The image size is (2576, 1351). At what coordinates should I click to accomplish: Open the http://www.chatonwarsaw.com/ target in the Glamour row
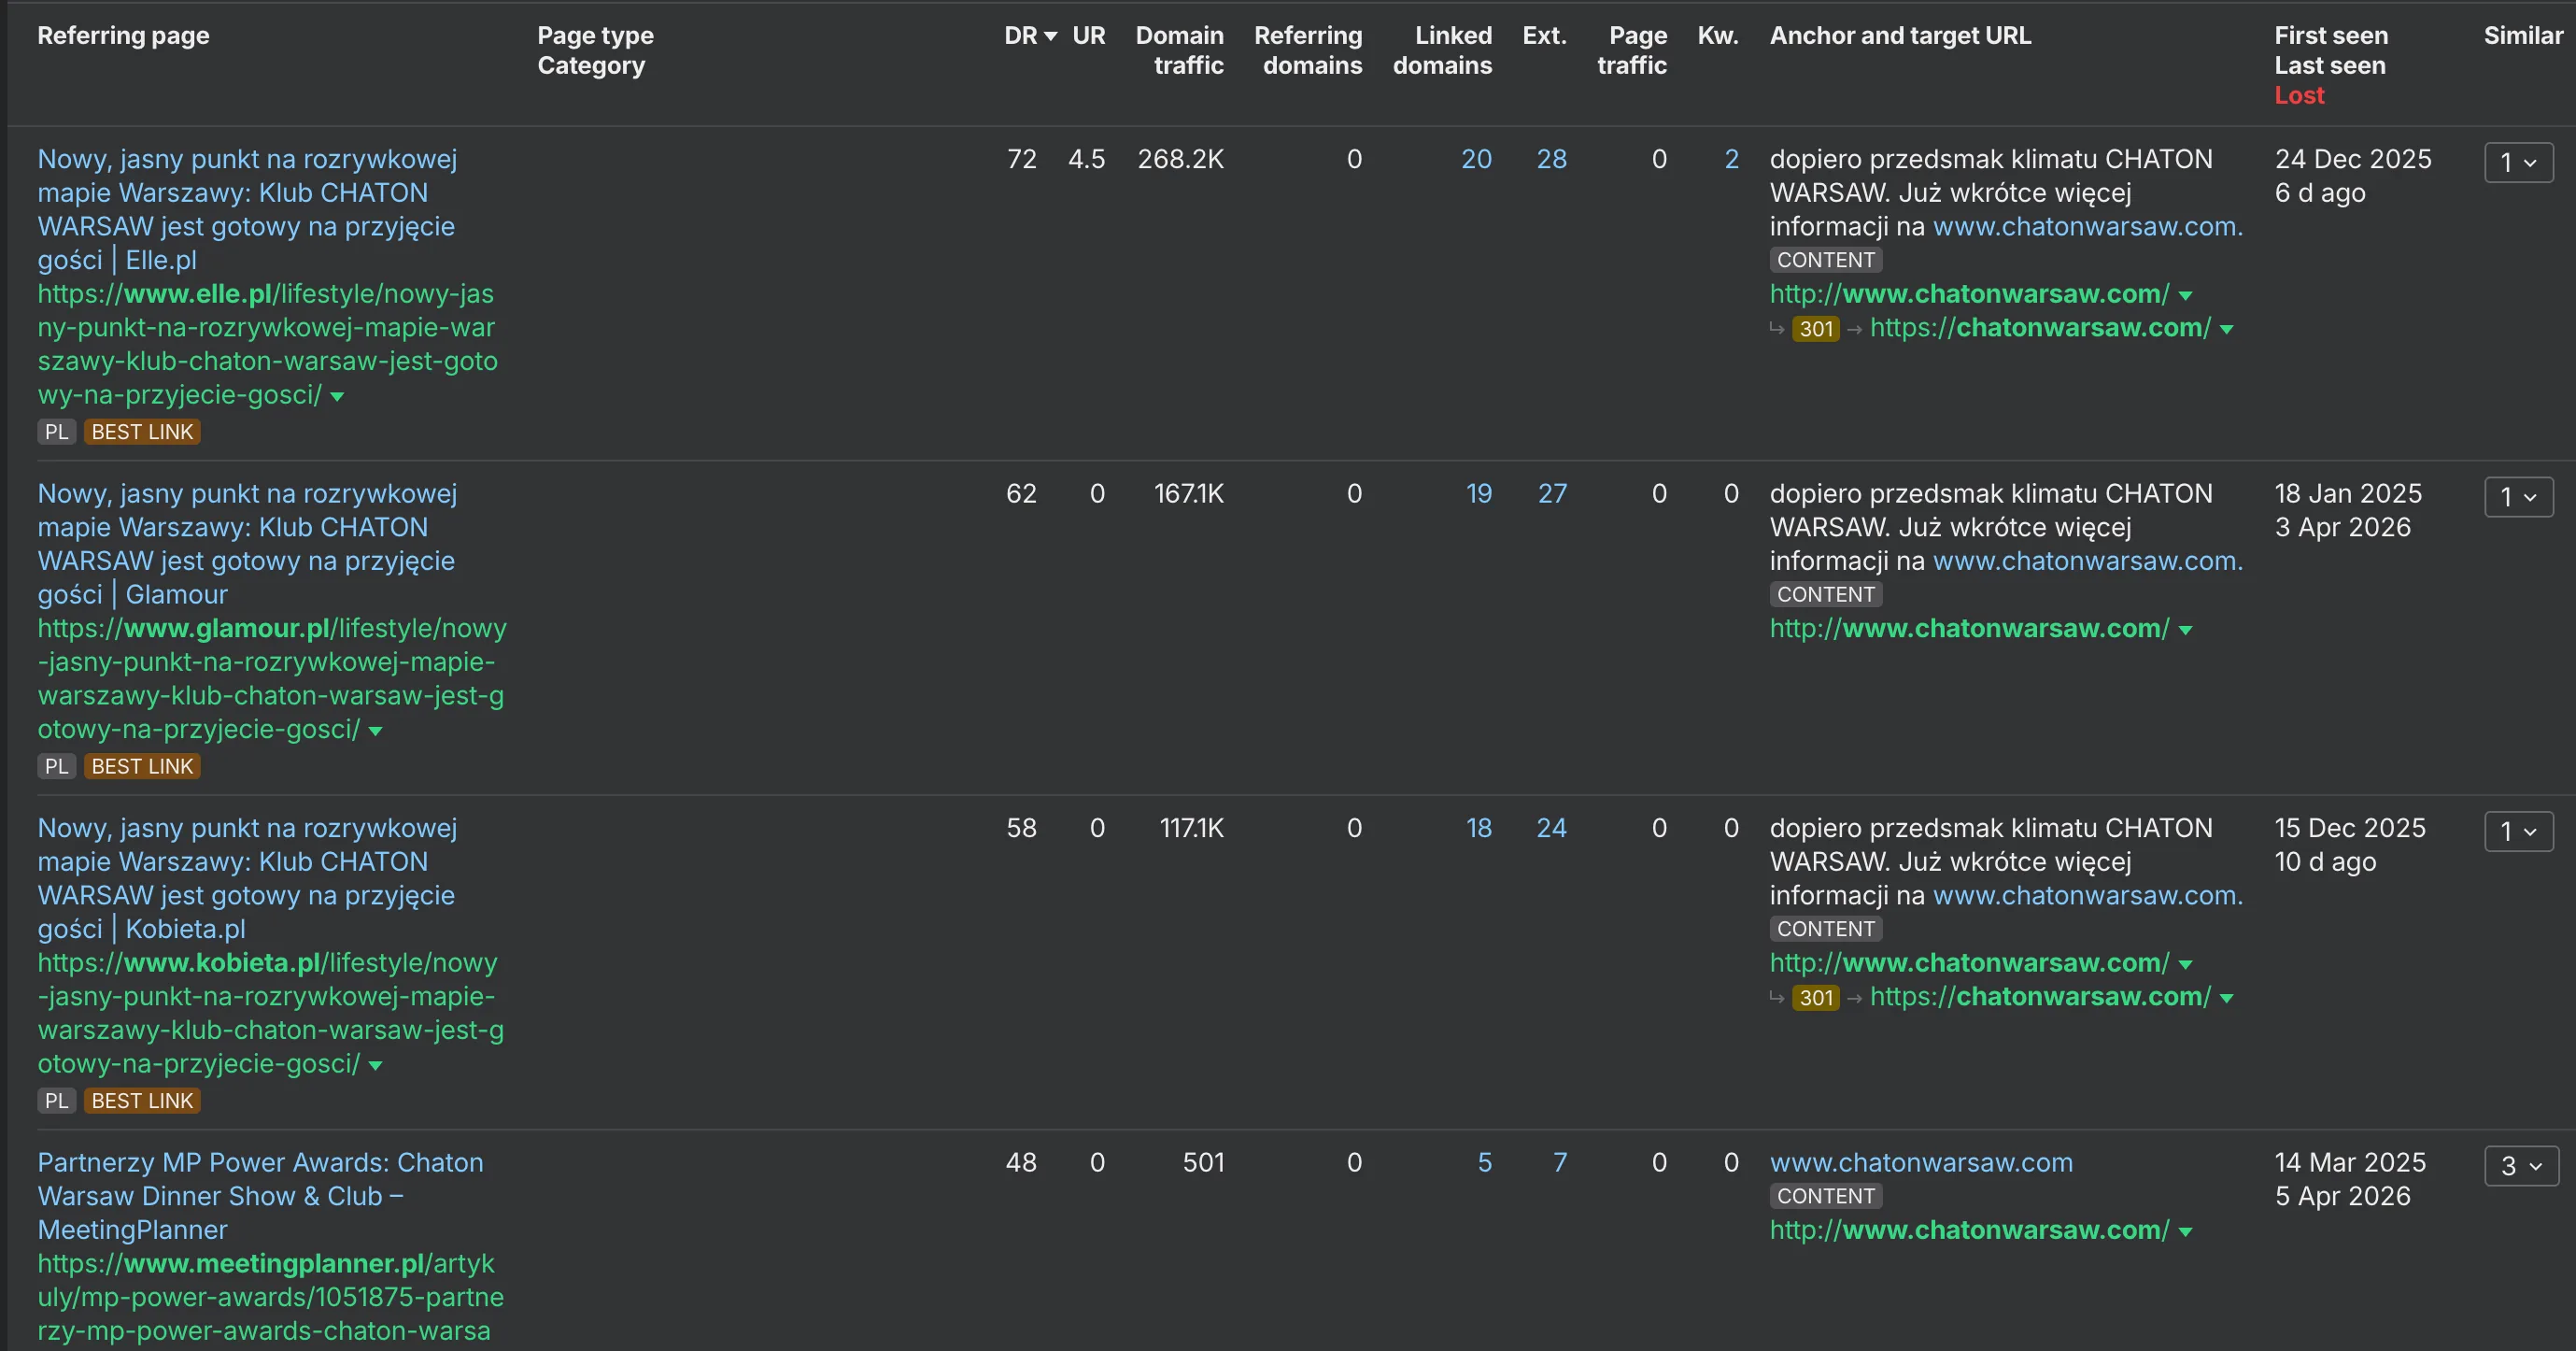click(x=1969, y=628)
